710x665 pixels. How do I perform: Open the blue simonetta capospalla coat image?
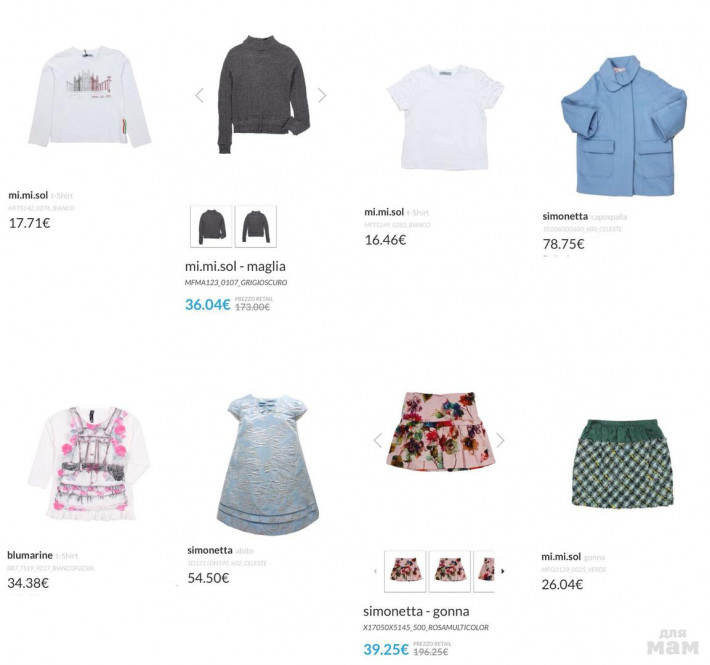pos(624,126)
